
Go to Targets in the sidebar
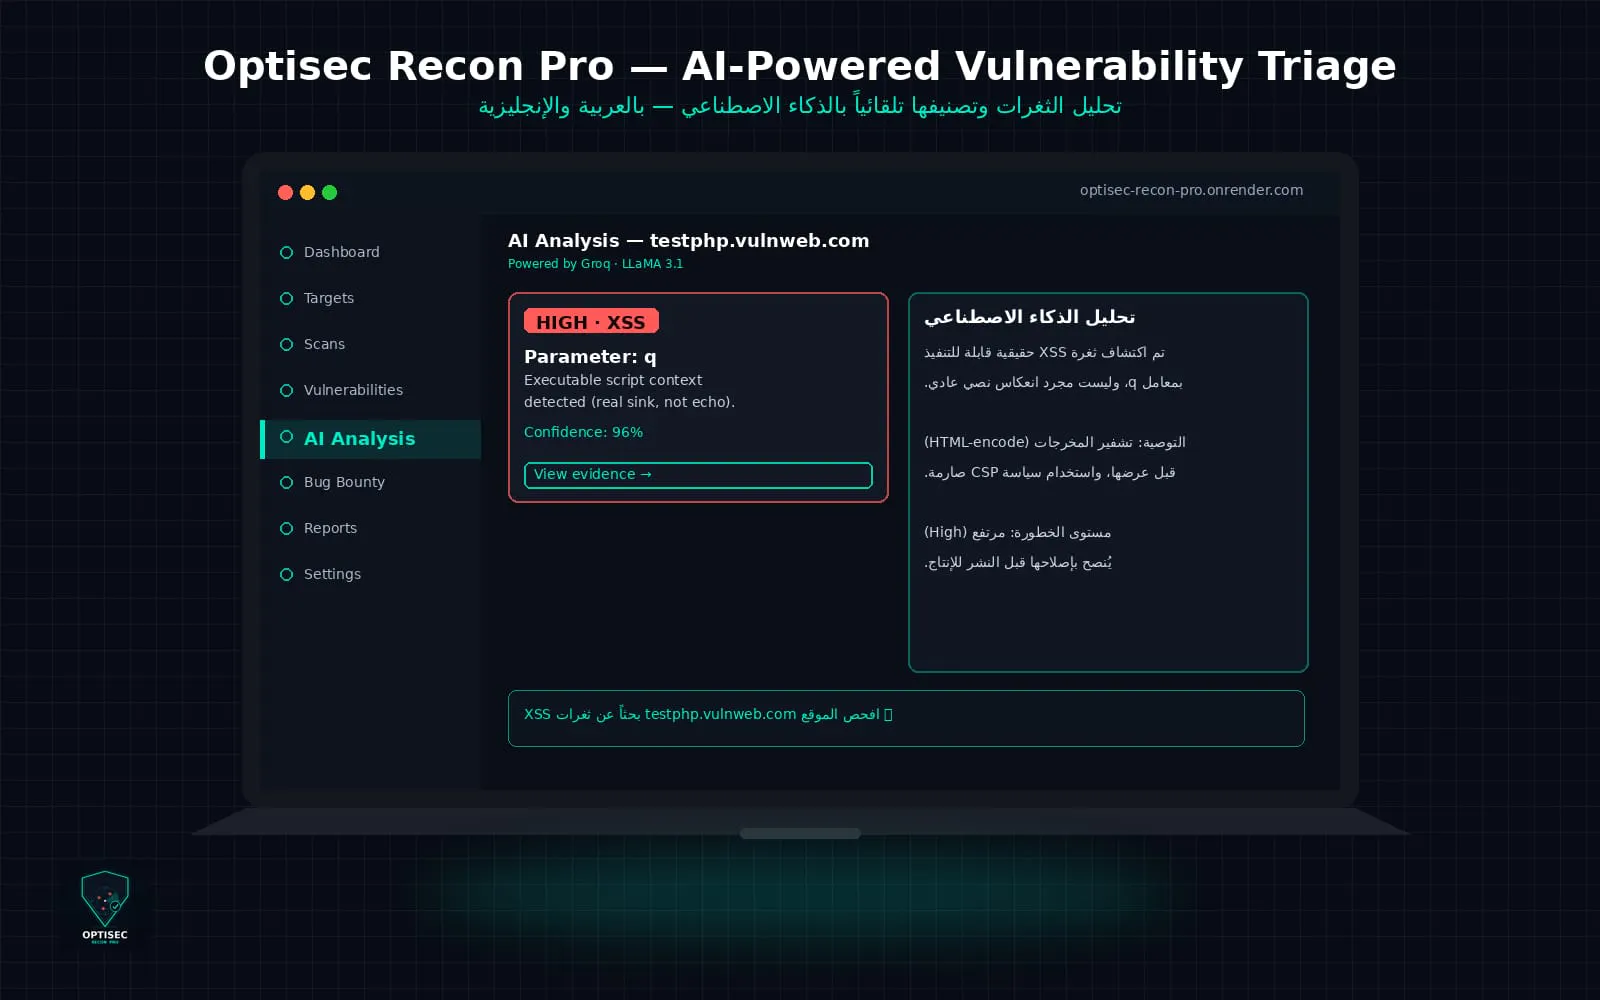pos(328,298)
